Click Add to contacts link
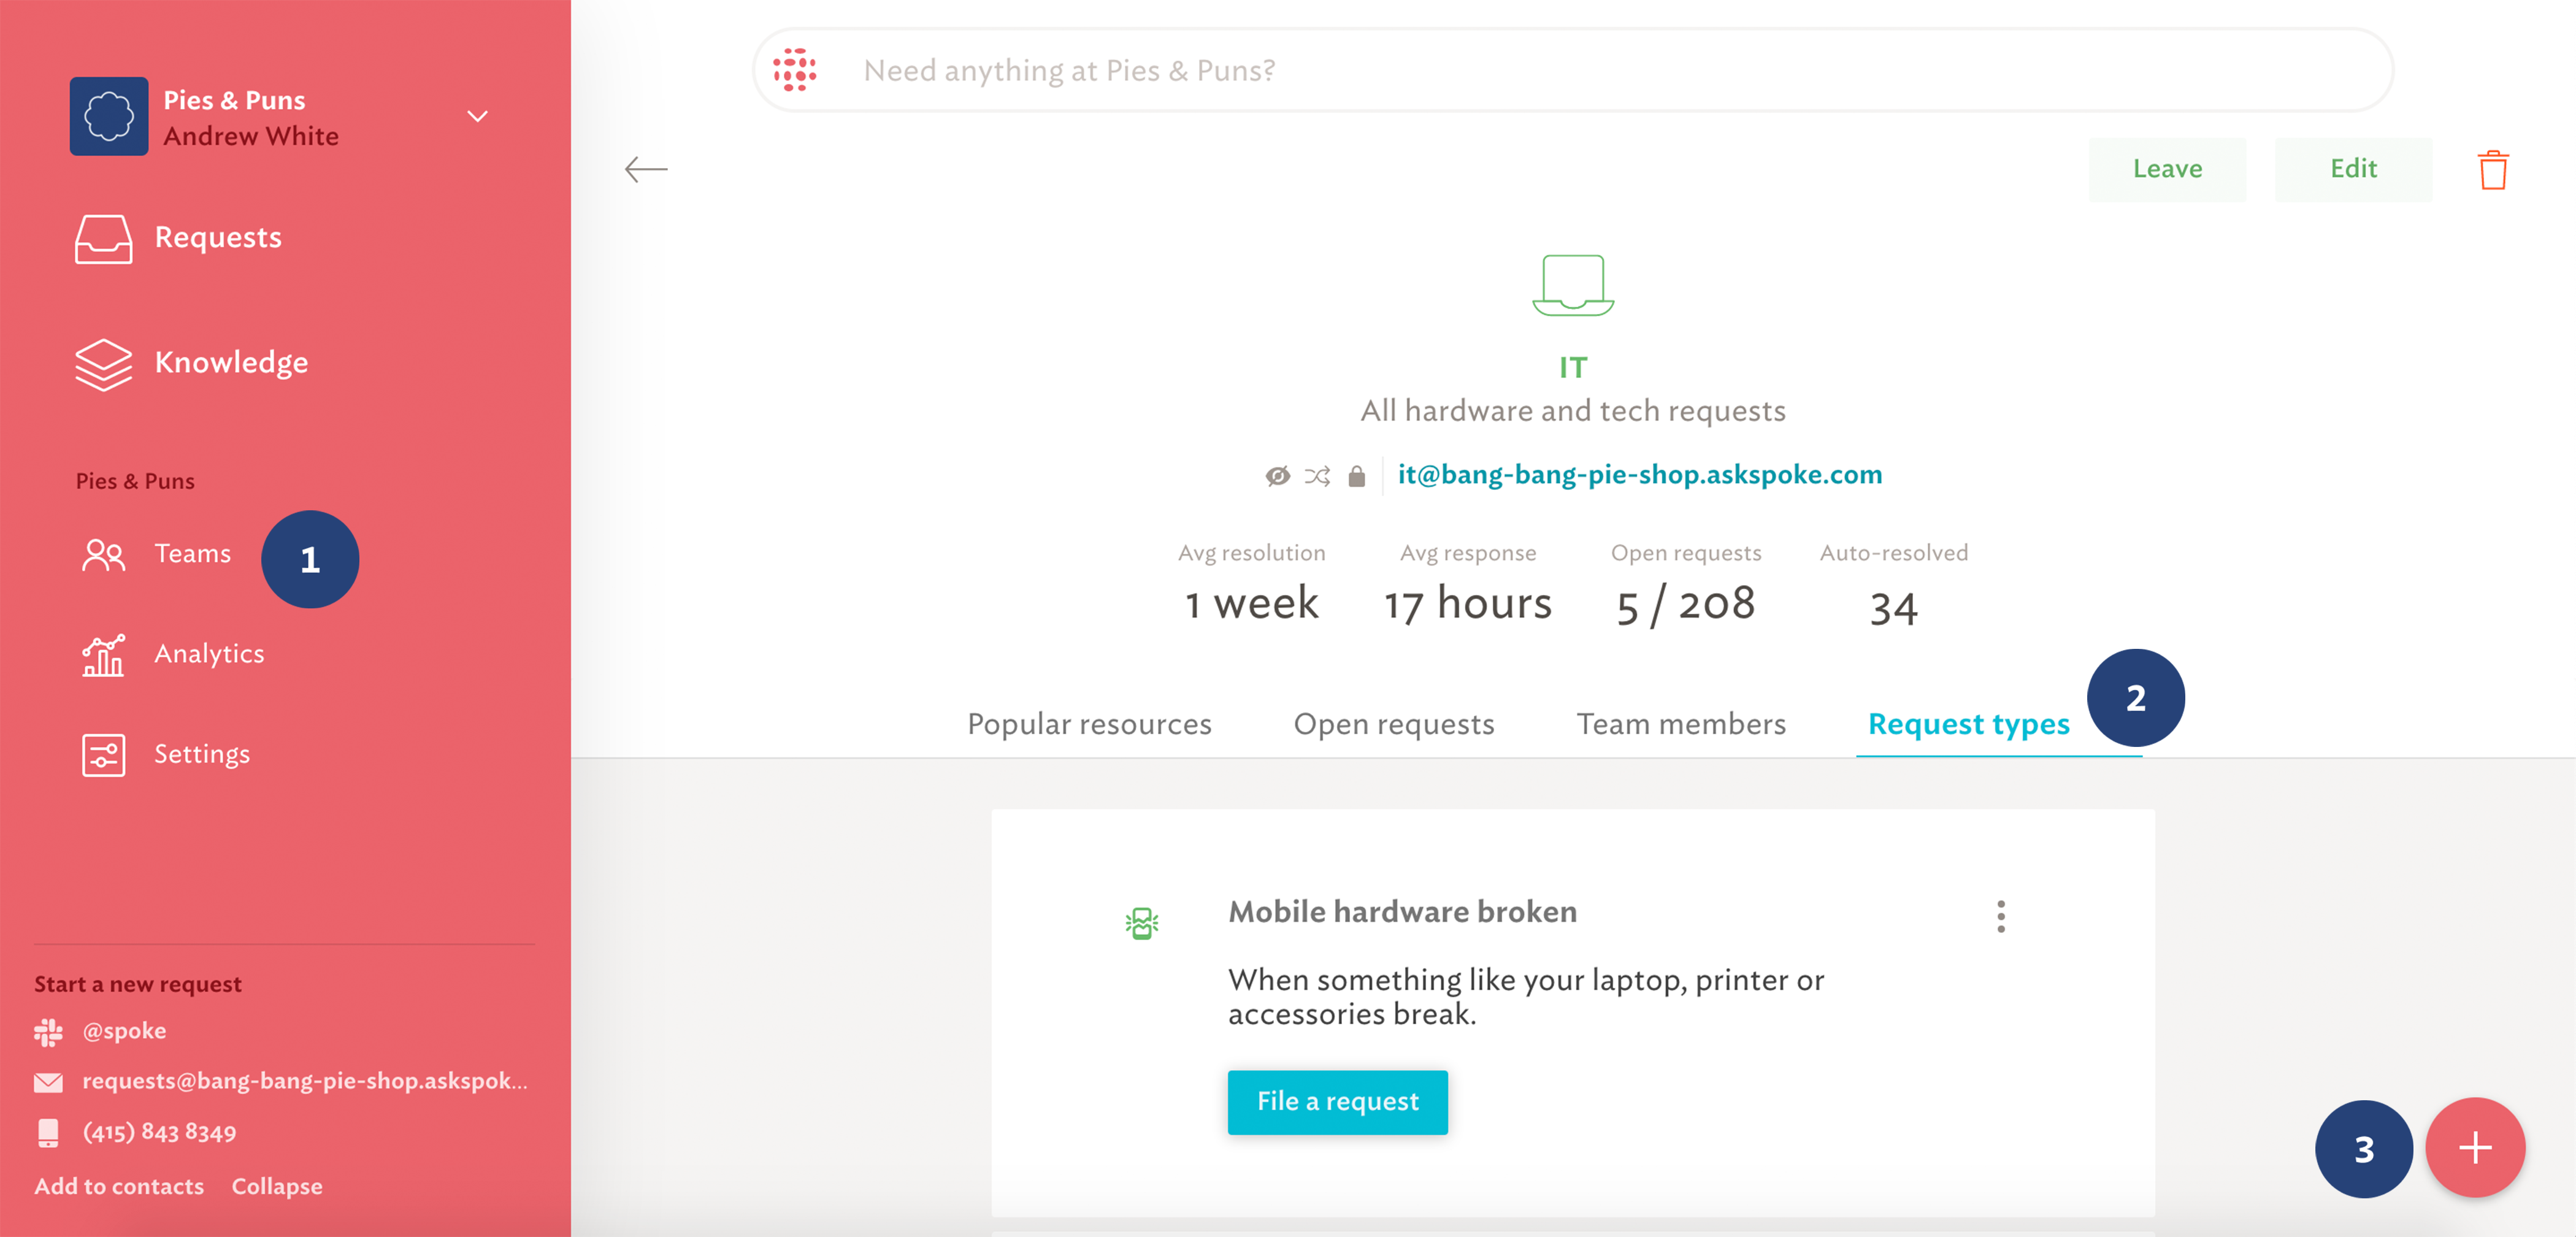 pos(119,1186)
